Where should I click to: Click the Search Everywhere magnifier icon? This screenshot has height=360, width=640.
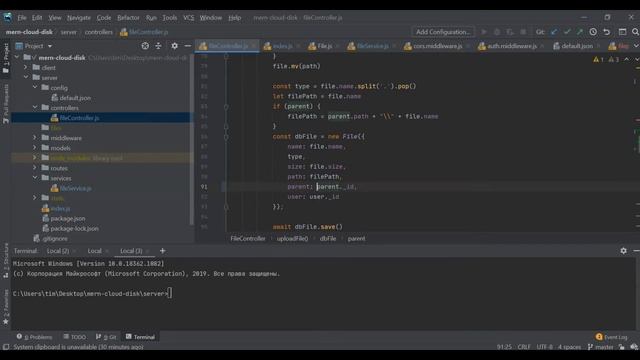(x=635, y=32)
